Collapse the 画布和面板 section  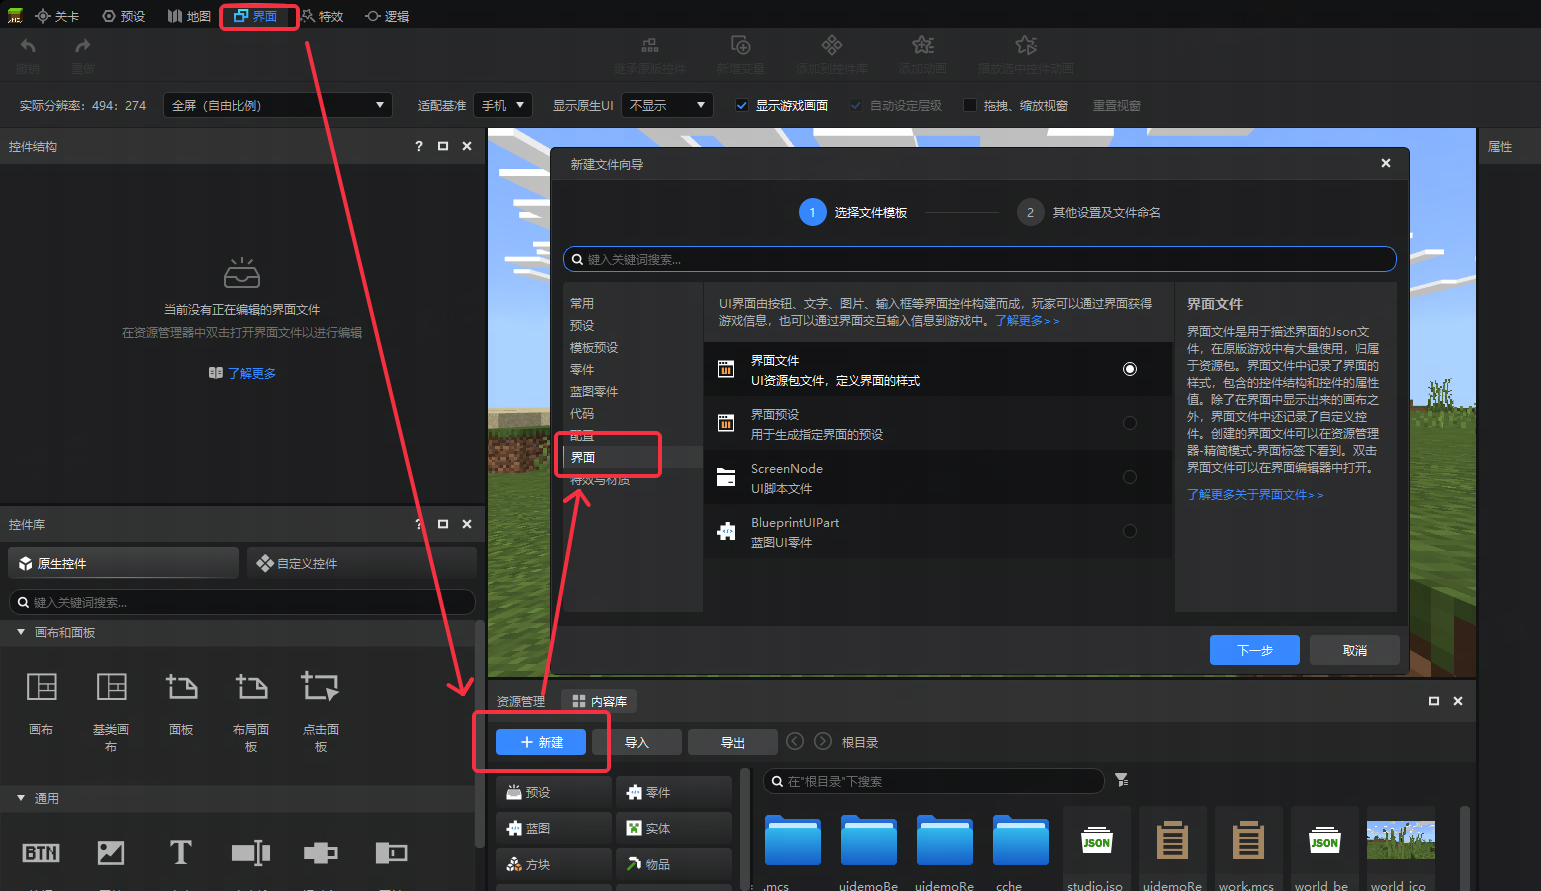[21, 632]
